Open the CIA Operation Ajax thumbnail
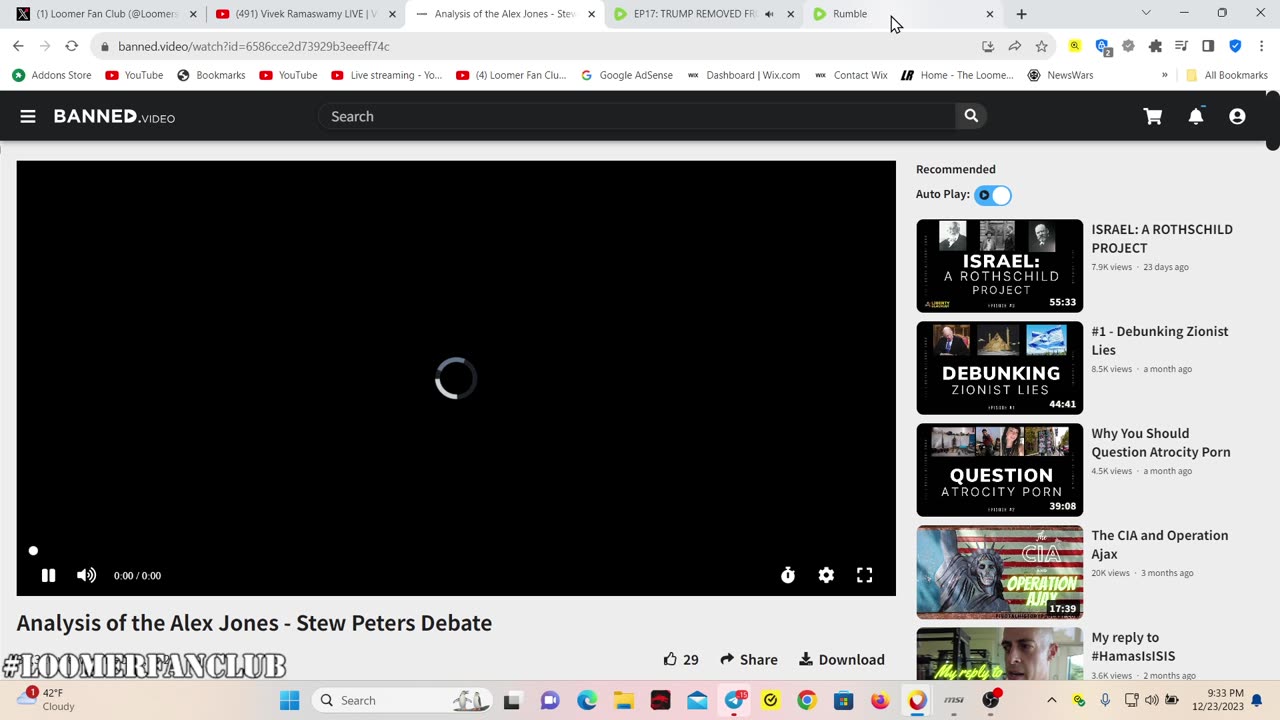Viewport: 1280px width, 720px height. pos(1000,572)
